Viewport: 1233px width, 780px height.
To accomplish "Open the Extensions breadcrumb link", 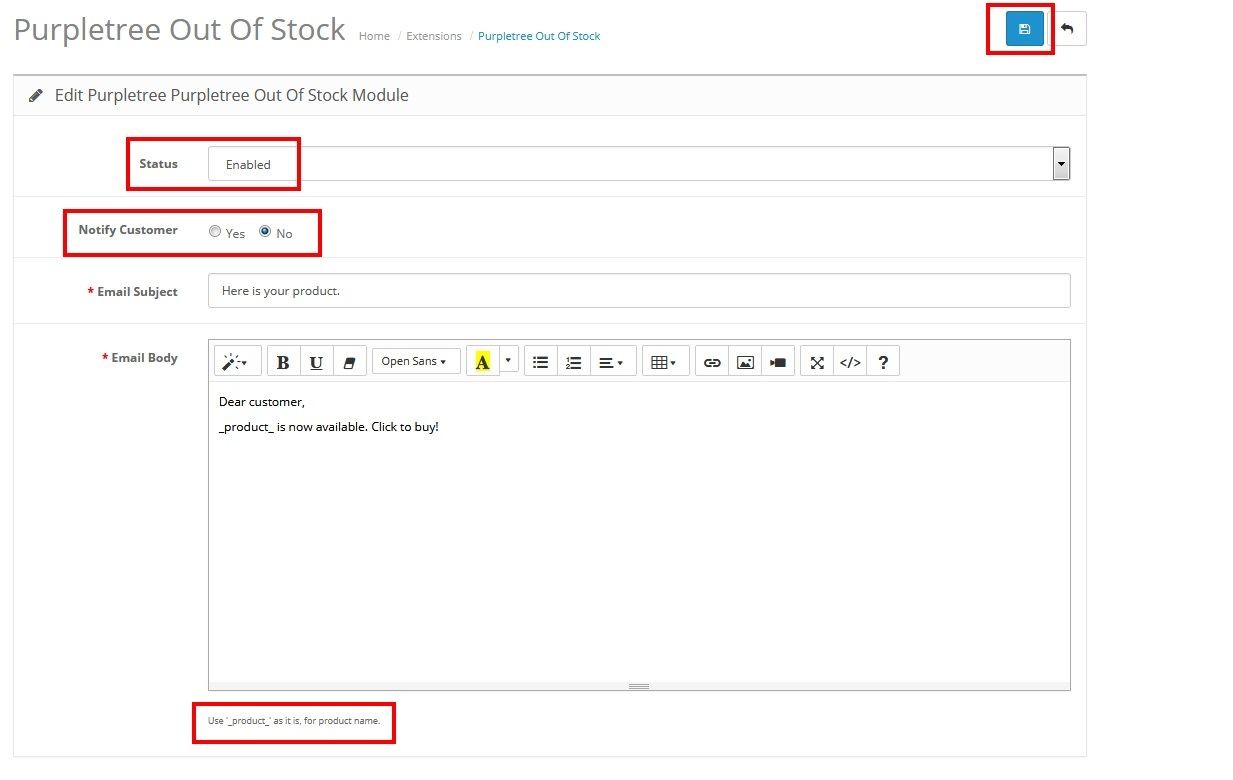I will point(434,36).
